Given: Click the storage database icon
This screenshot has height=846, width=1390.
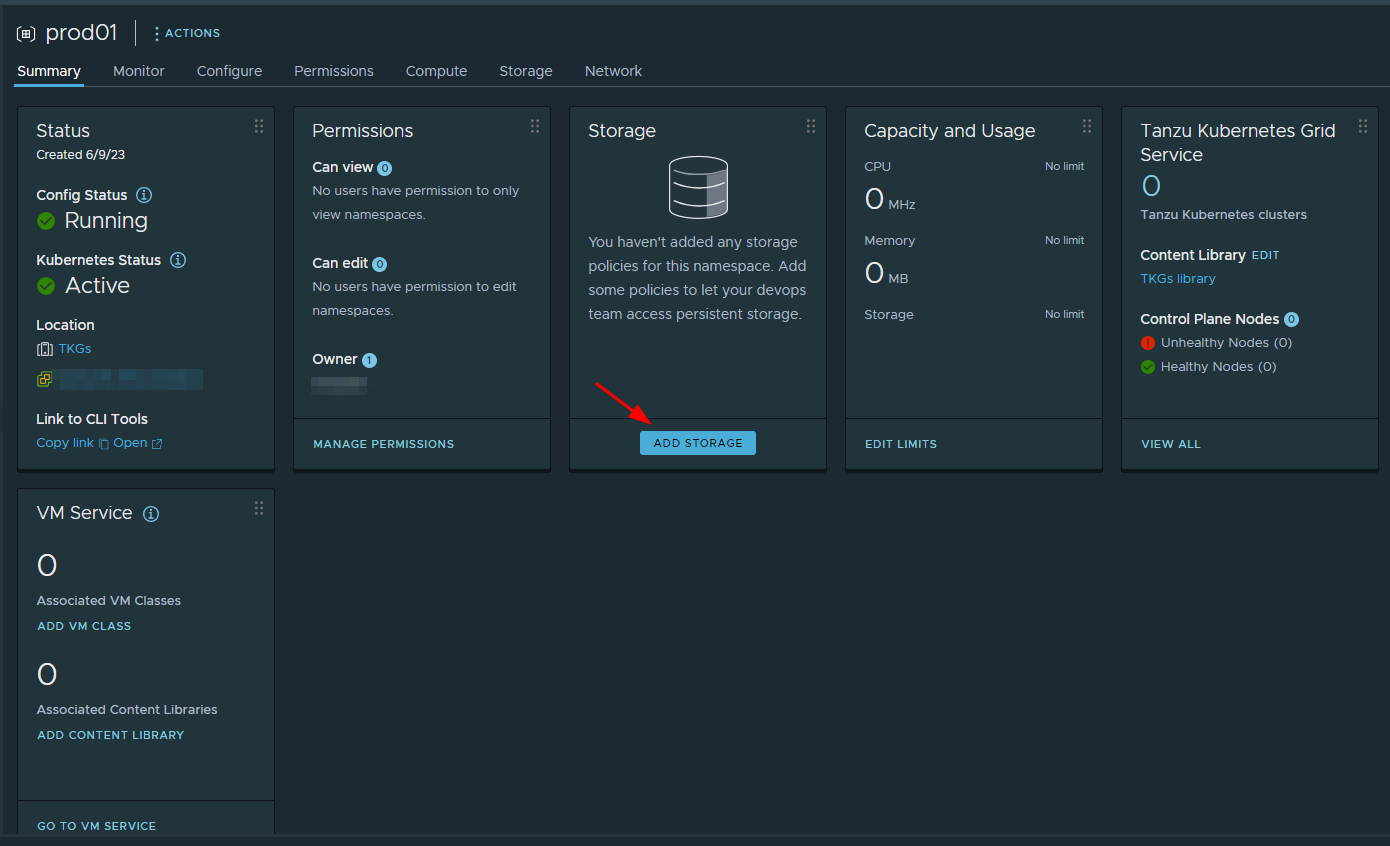Looking at the screenshot, I should click(x=698, y=188).
